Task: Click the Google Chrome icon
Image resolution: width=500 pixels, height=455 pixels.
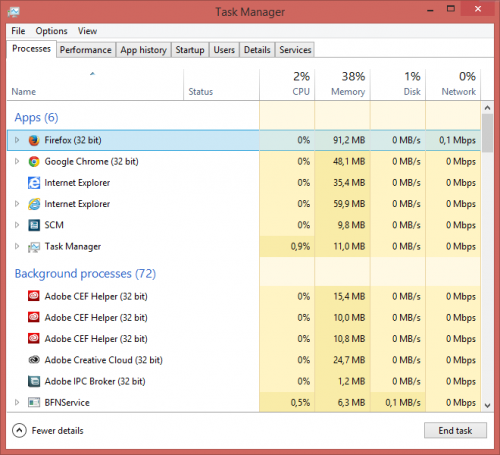Action: point(34,162)
